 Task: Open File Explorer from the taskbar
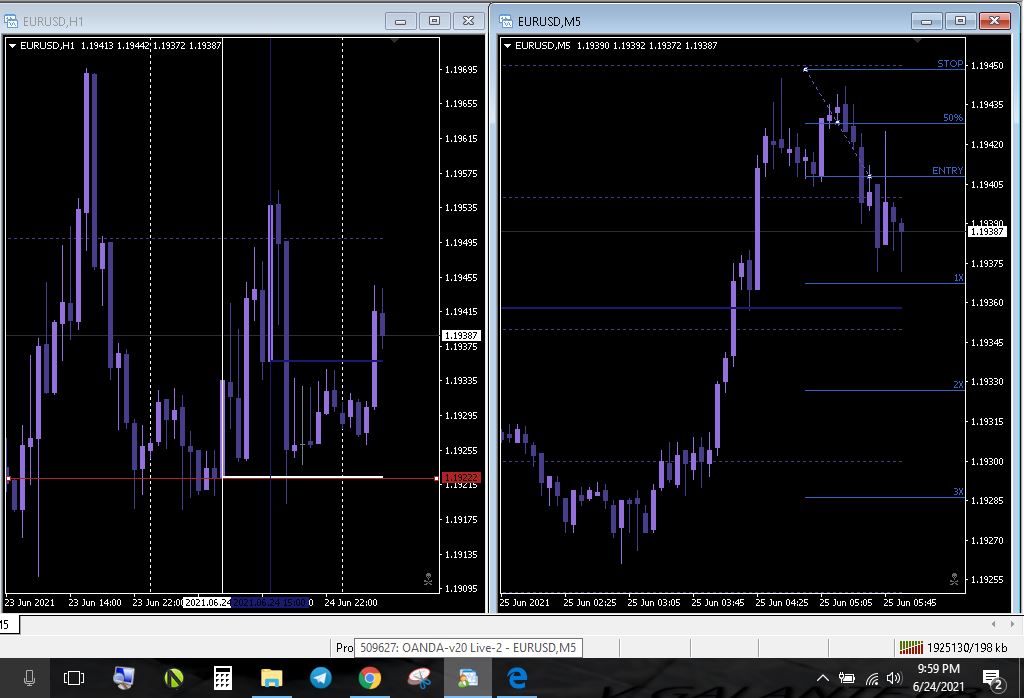(x=271, y=678)
